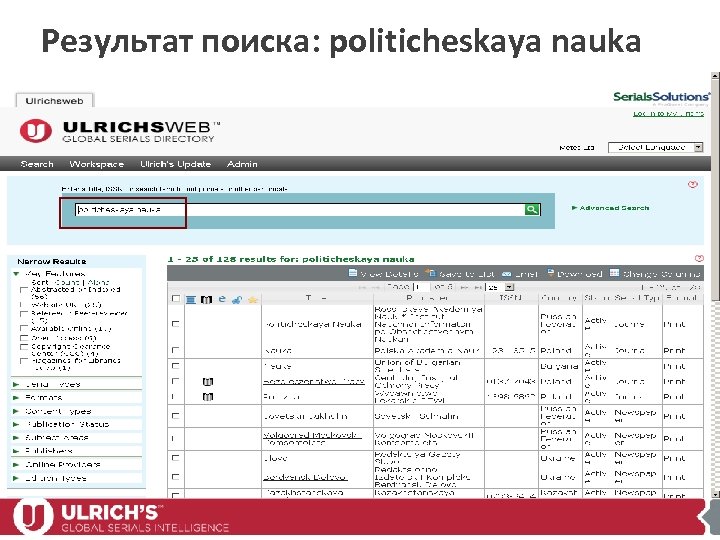This screenshot has width=720, height=540.
Task: Click the Save to List icon
Action: coord(430,273)
